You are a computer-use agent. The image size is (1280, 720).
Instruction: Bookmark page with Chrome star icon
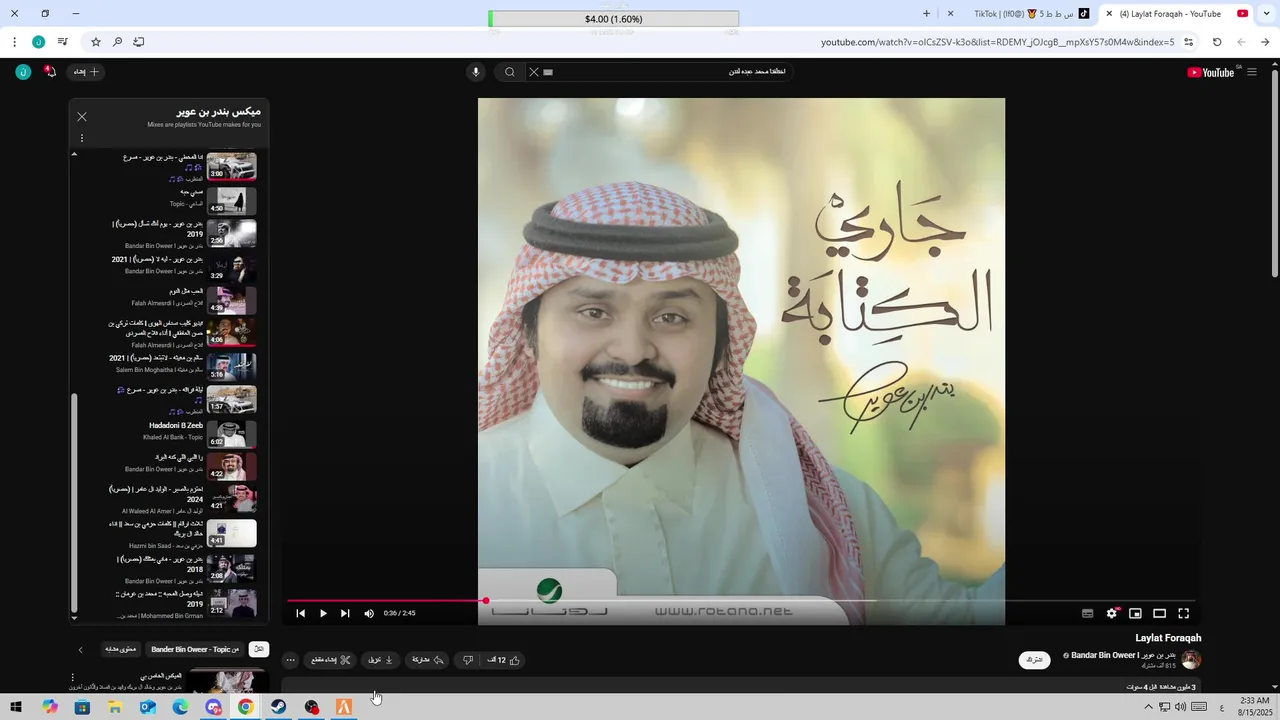click(x=96, y=42)
